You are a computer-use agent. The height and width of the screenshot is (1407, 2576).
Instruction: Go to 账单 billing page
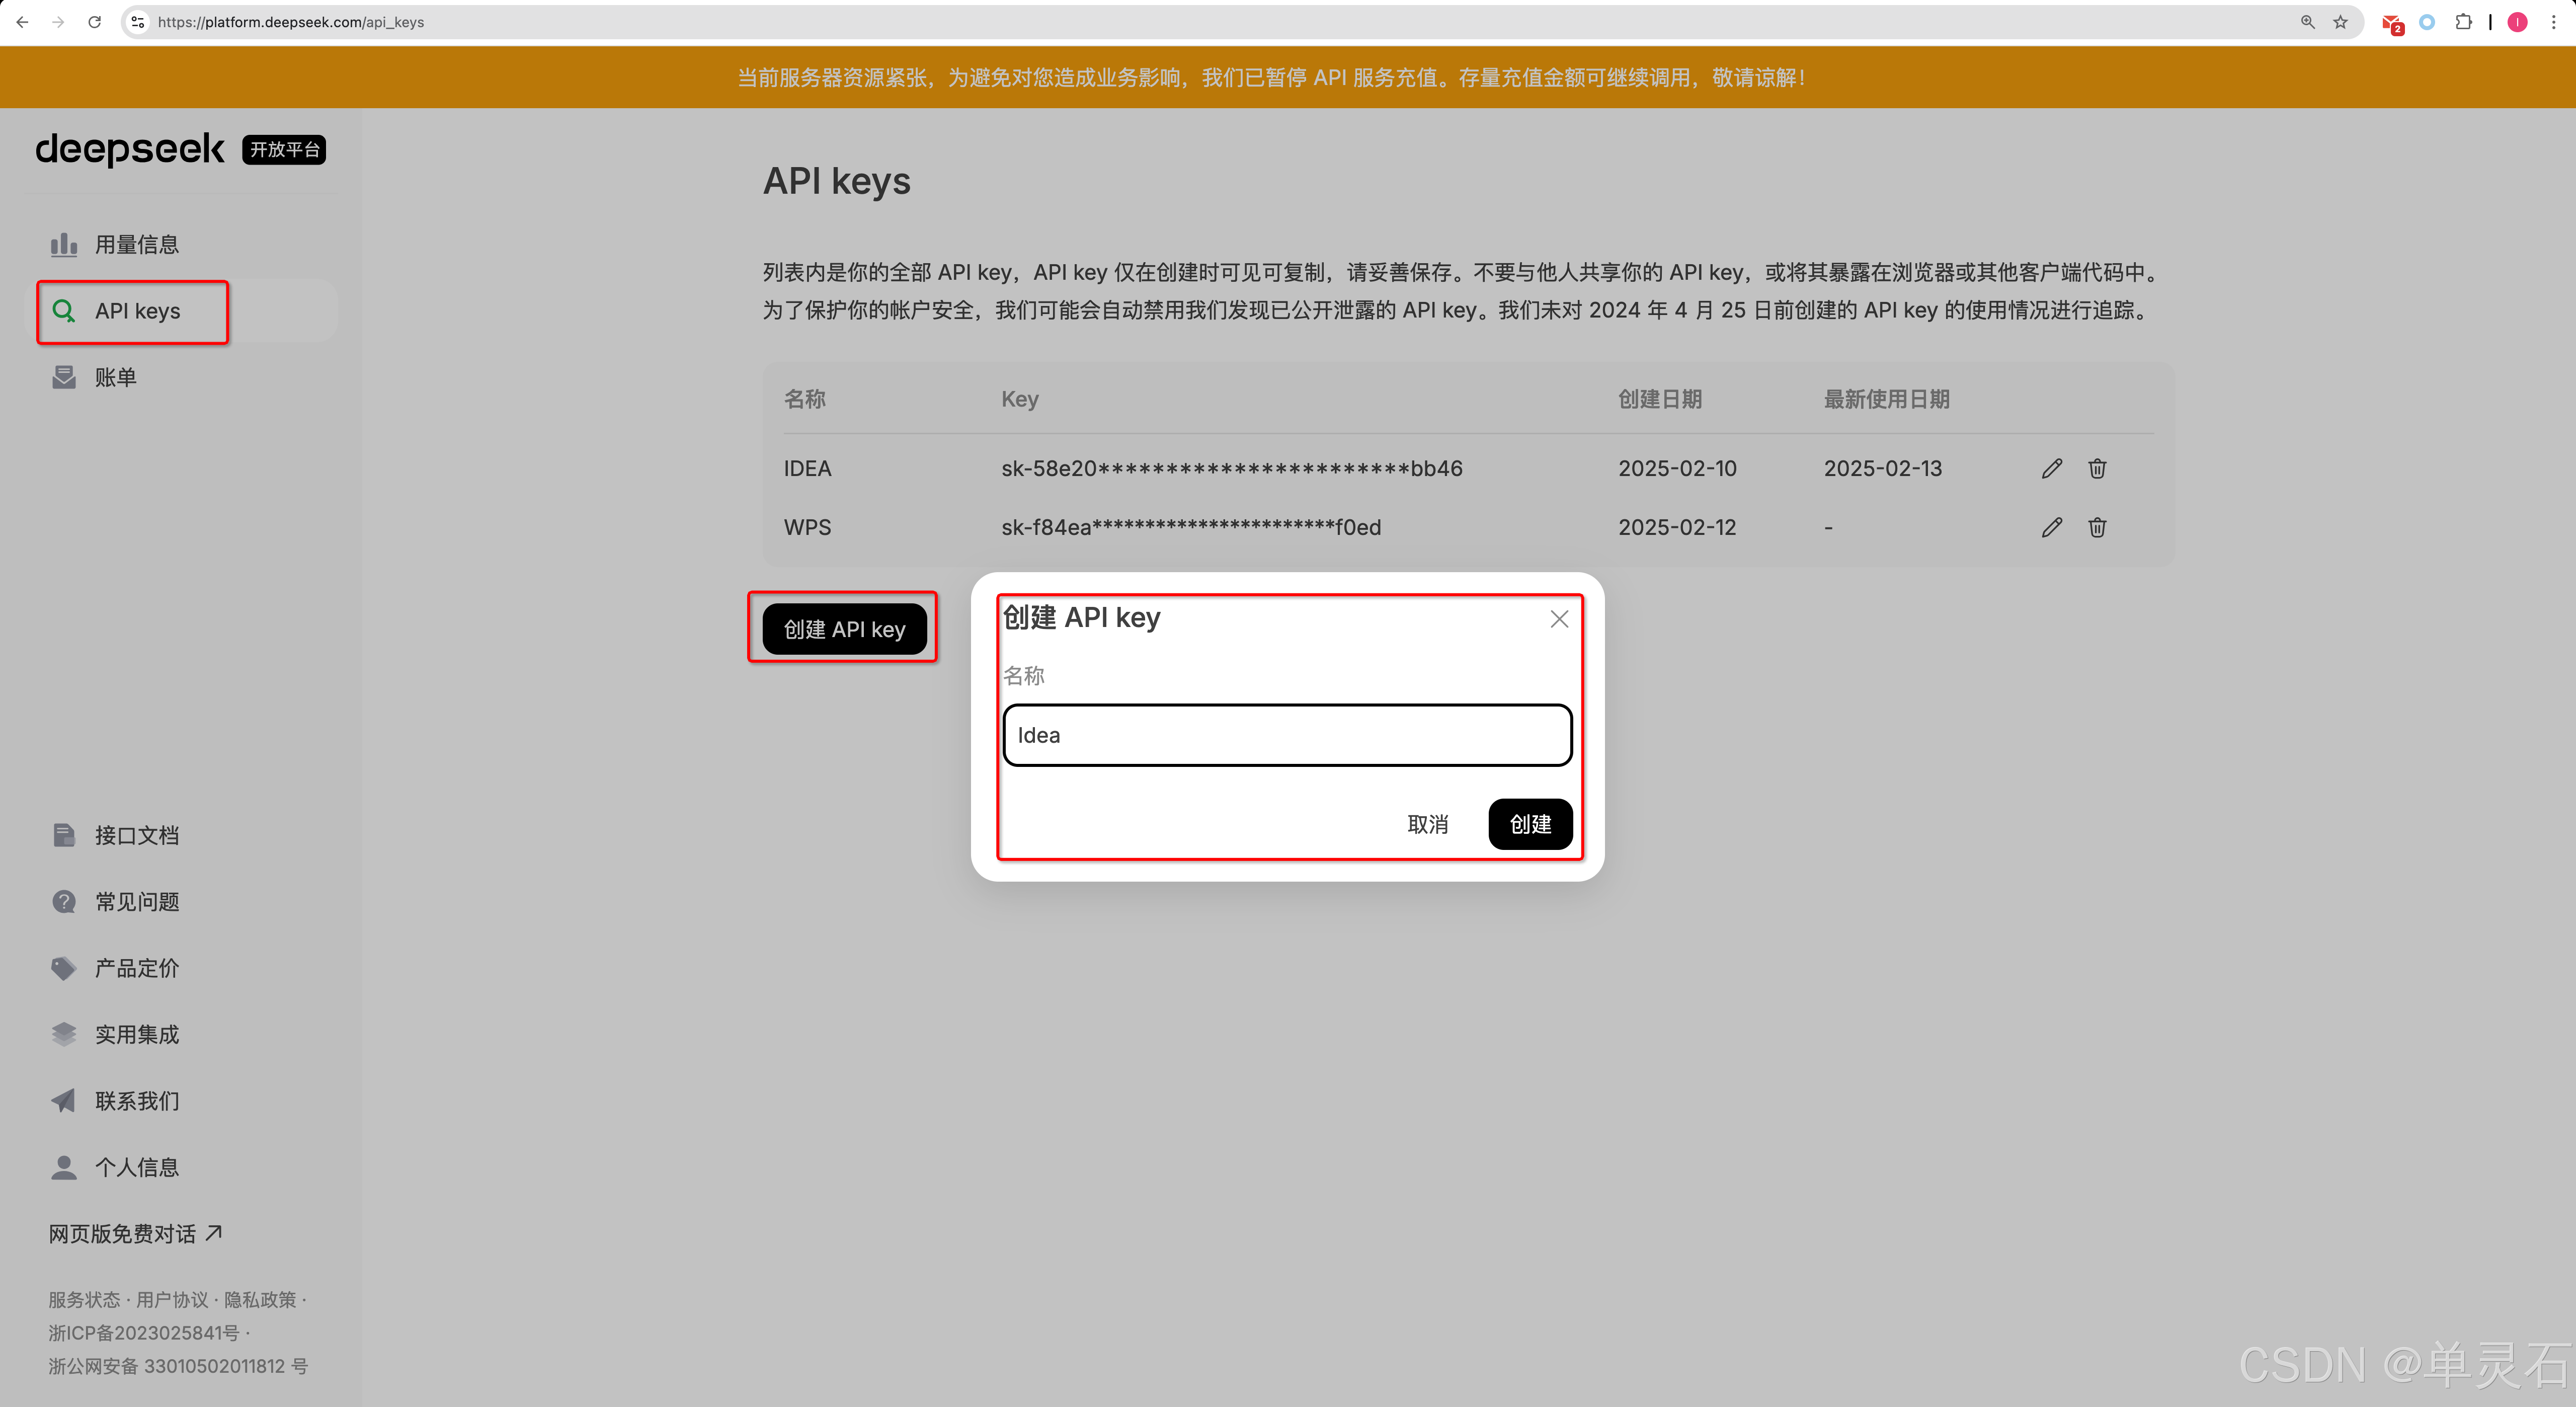(x=115, y=378)
